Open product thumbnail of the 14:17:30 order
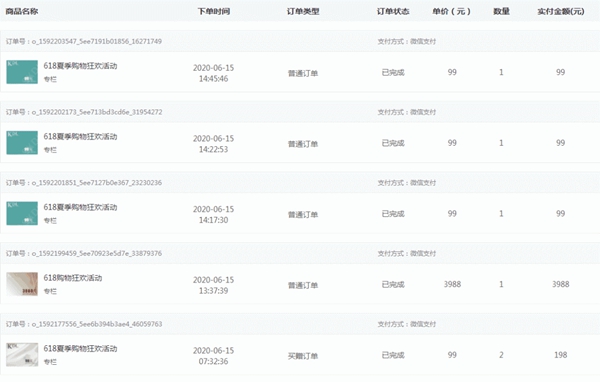 pos(22,213)
